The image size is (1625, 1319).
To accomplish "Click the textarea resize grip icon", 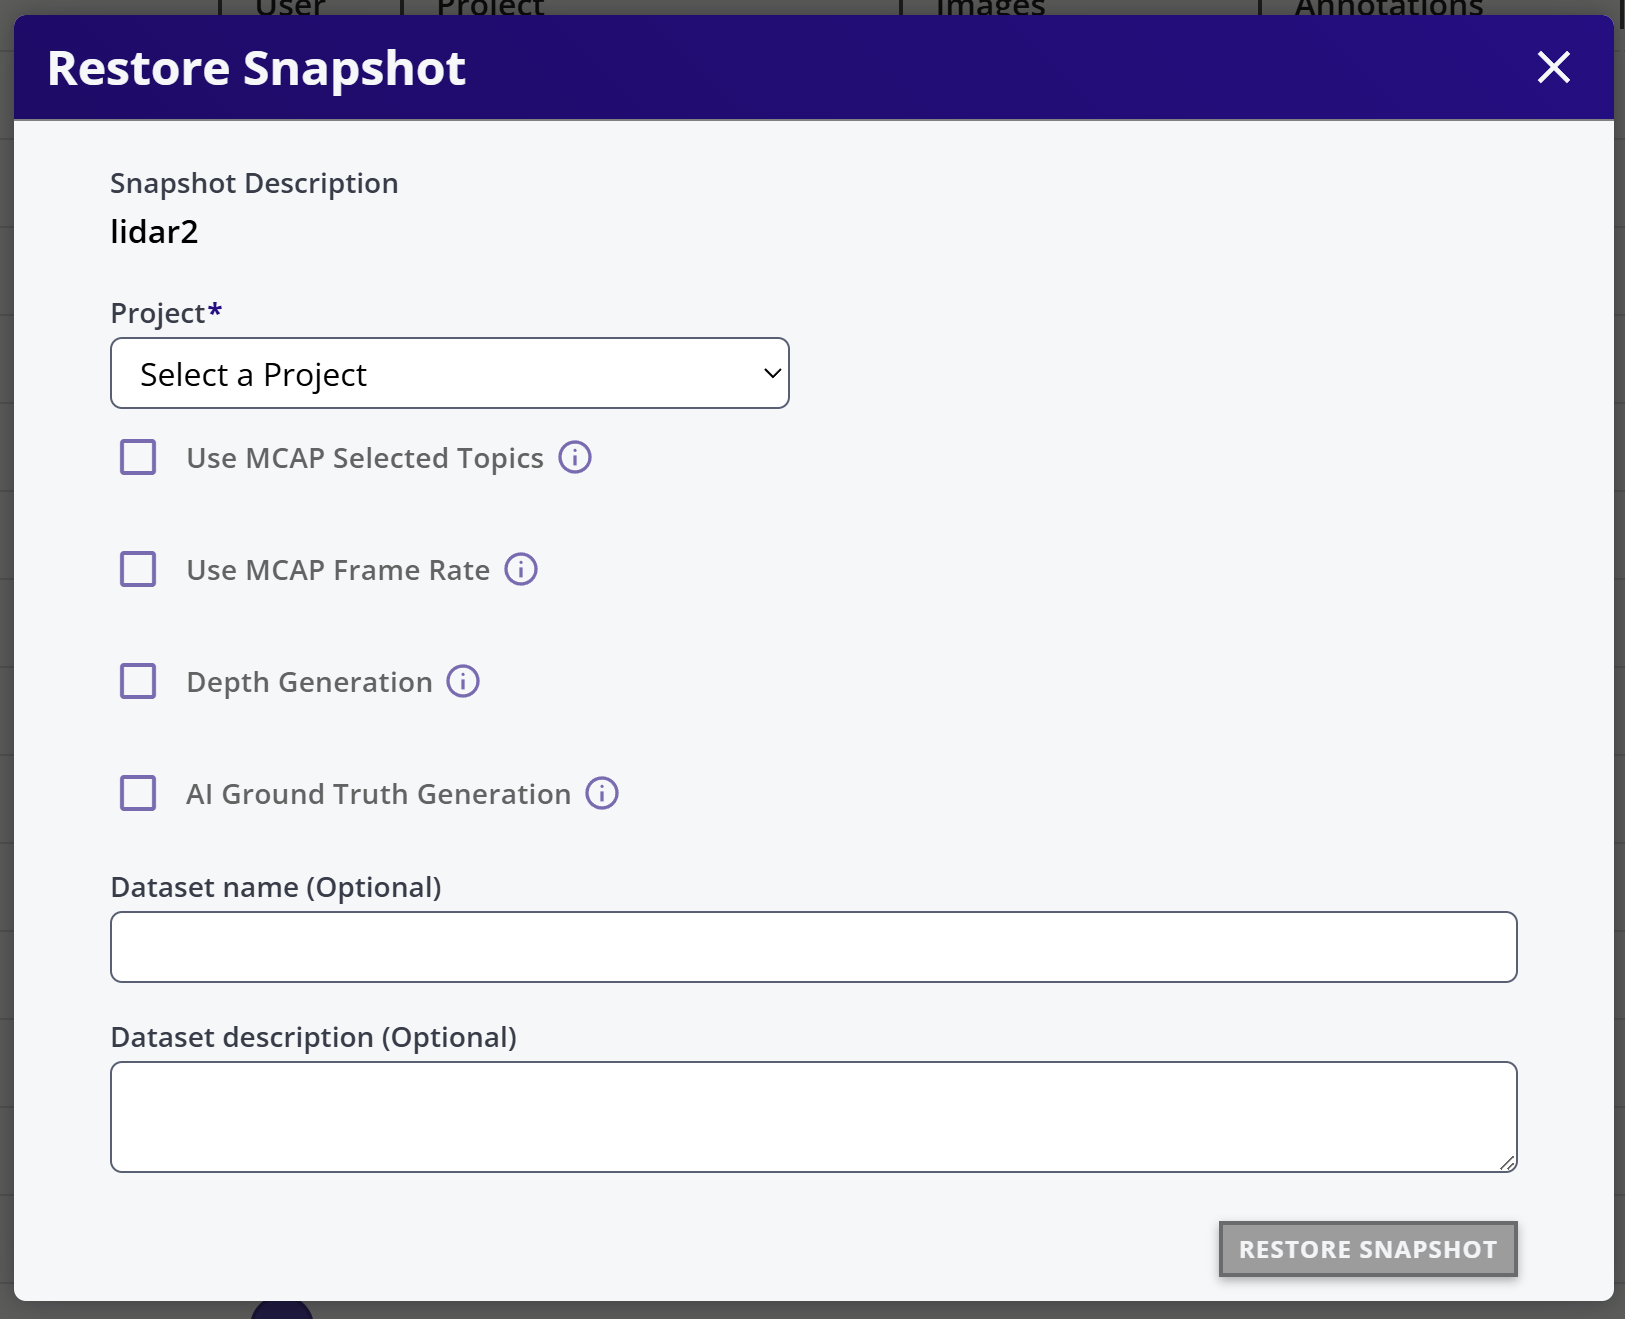I will 1510,1163.
